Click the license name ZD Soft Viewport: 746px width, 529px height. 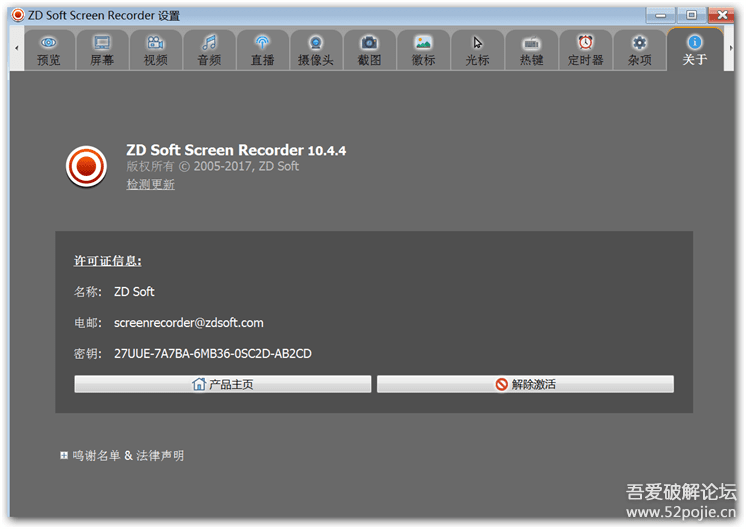[134, 292]
